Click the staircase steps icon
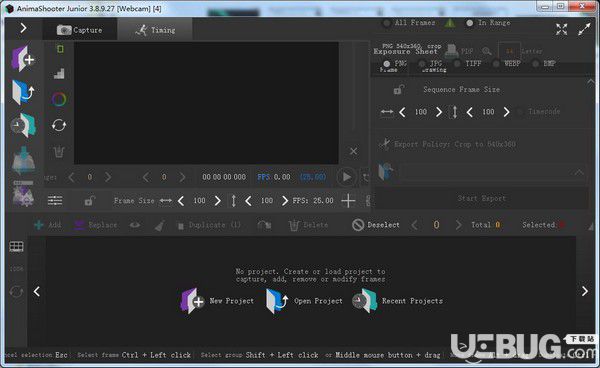Screen dimensions: 600x368 coord(59,73)
